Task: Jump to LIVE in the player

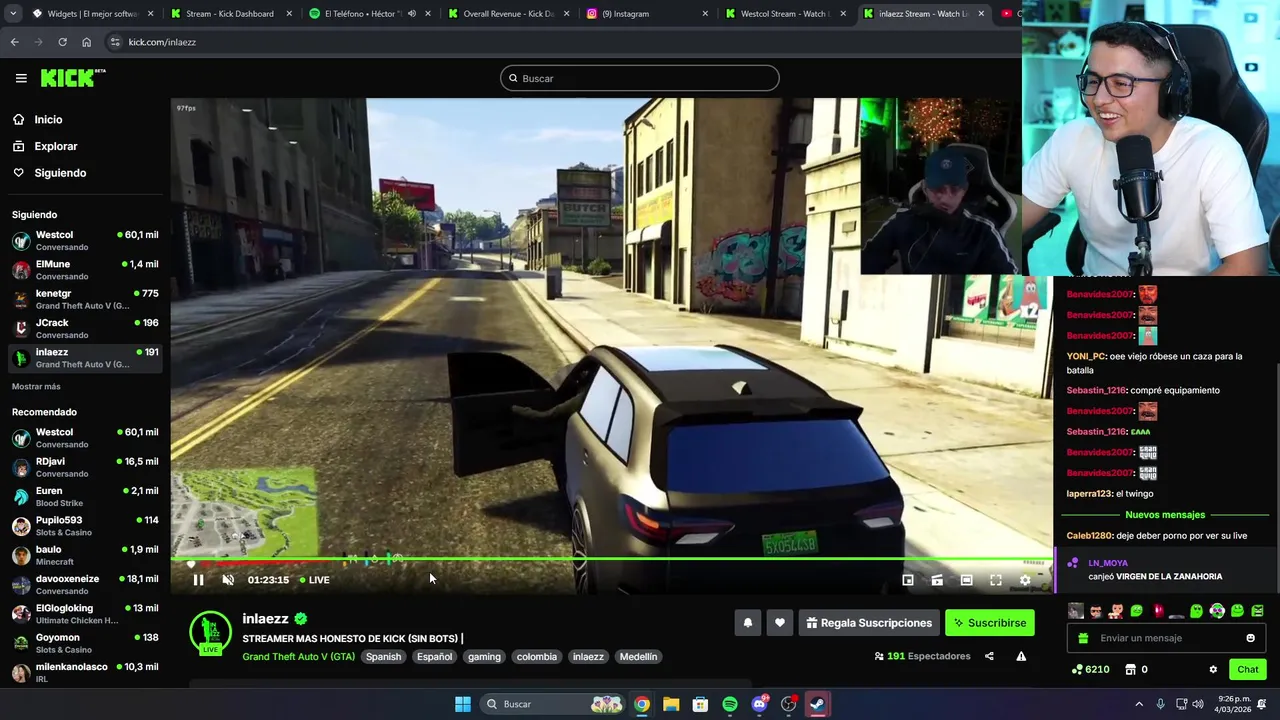Action: [315, 580]
